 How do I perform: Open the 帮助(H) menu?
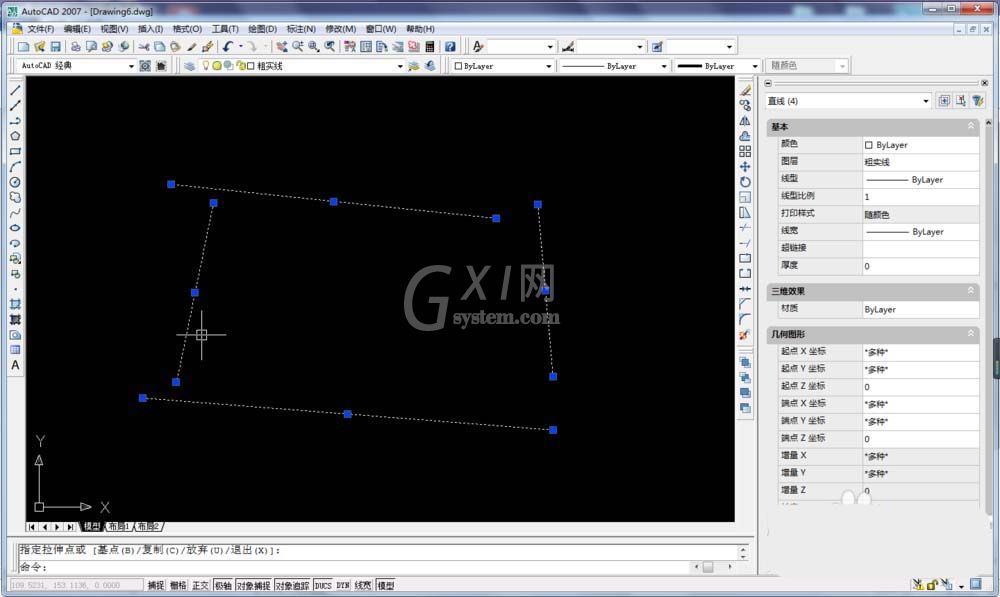tap(420, 29)
